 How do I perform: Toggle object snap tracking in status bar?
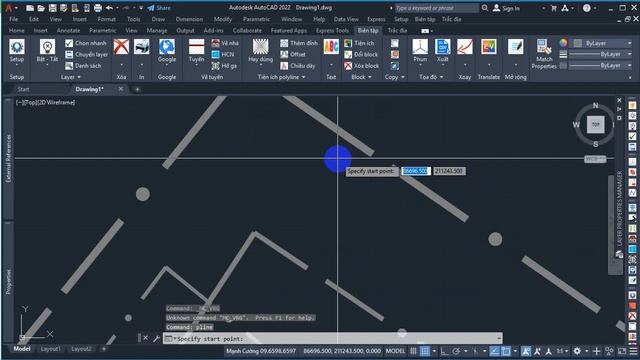pyautogui.click(x=495, y=351)
